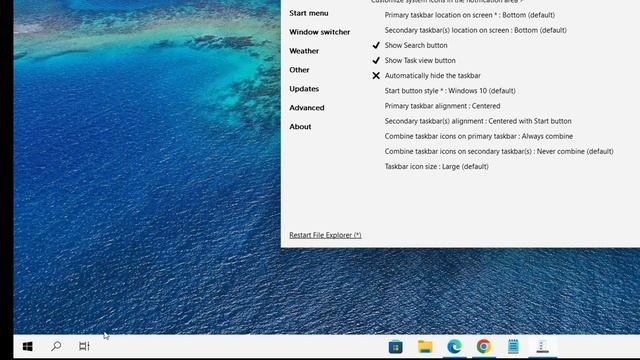Image resolution: width=640 pixels, height=360 pixels.
Task: Change Start button style setting
Action: (x=450, y=91)
